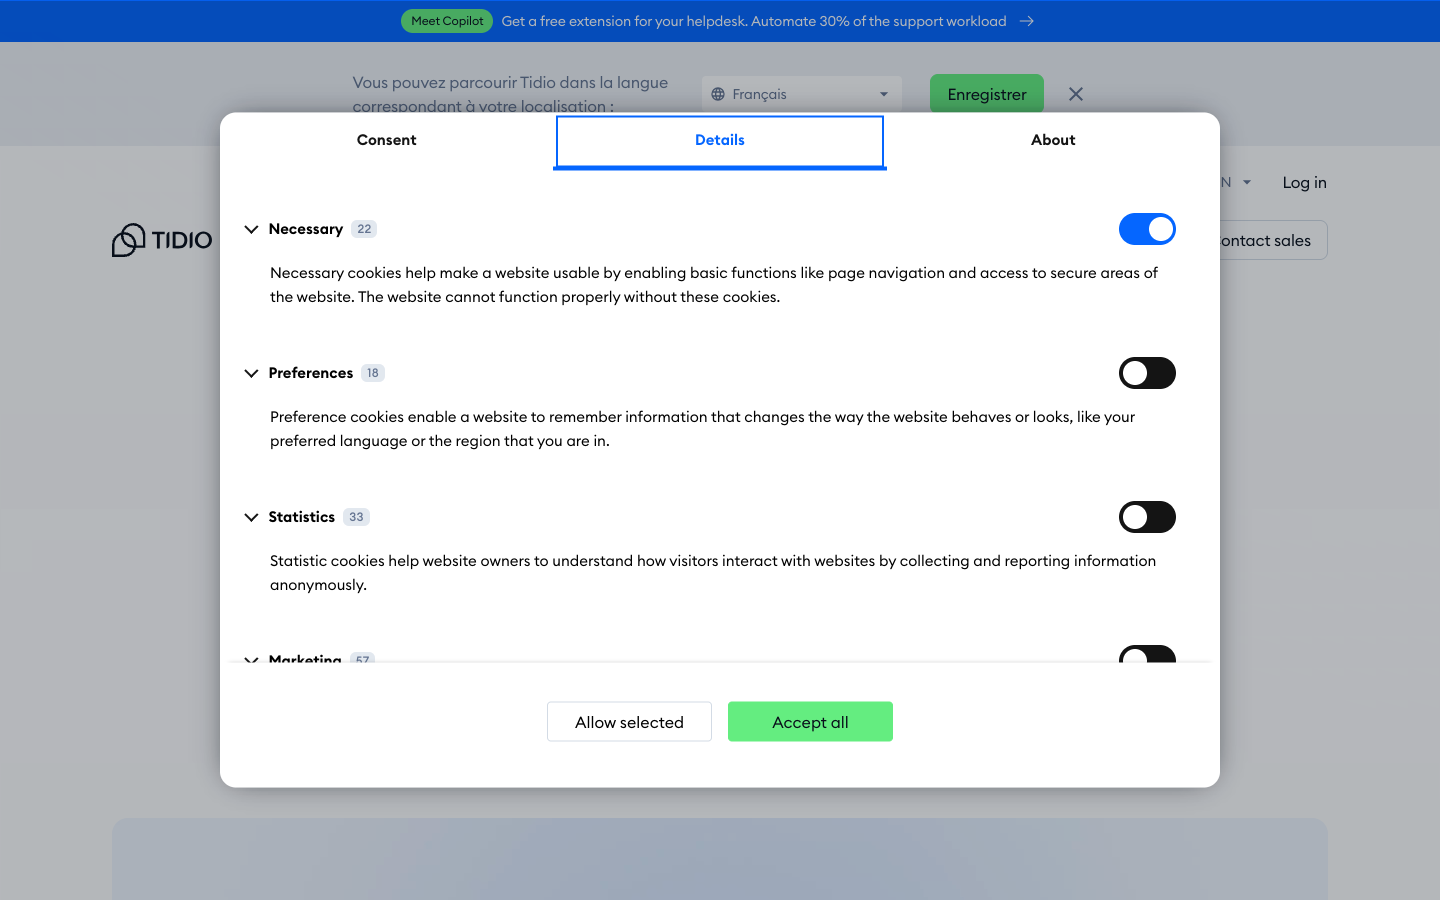Viewport: 1440px width, 900px height.
Task: Disable the Necessary cookies toggle
Action: pyautogui.click(x=1147, y=229)
